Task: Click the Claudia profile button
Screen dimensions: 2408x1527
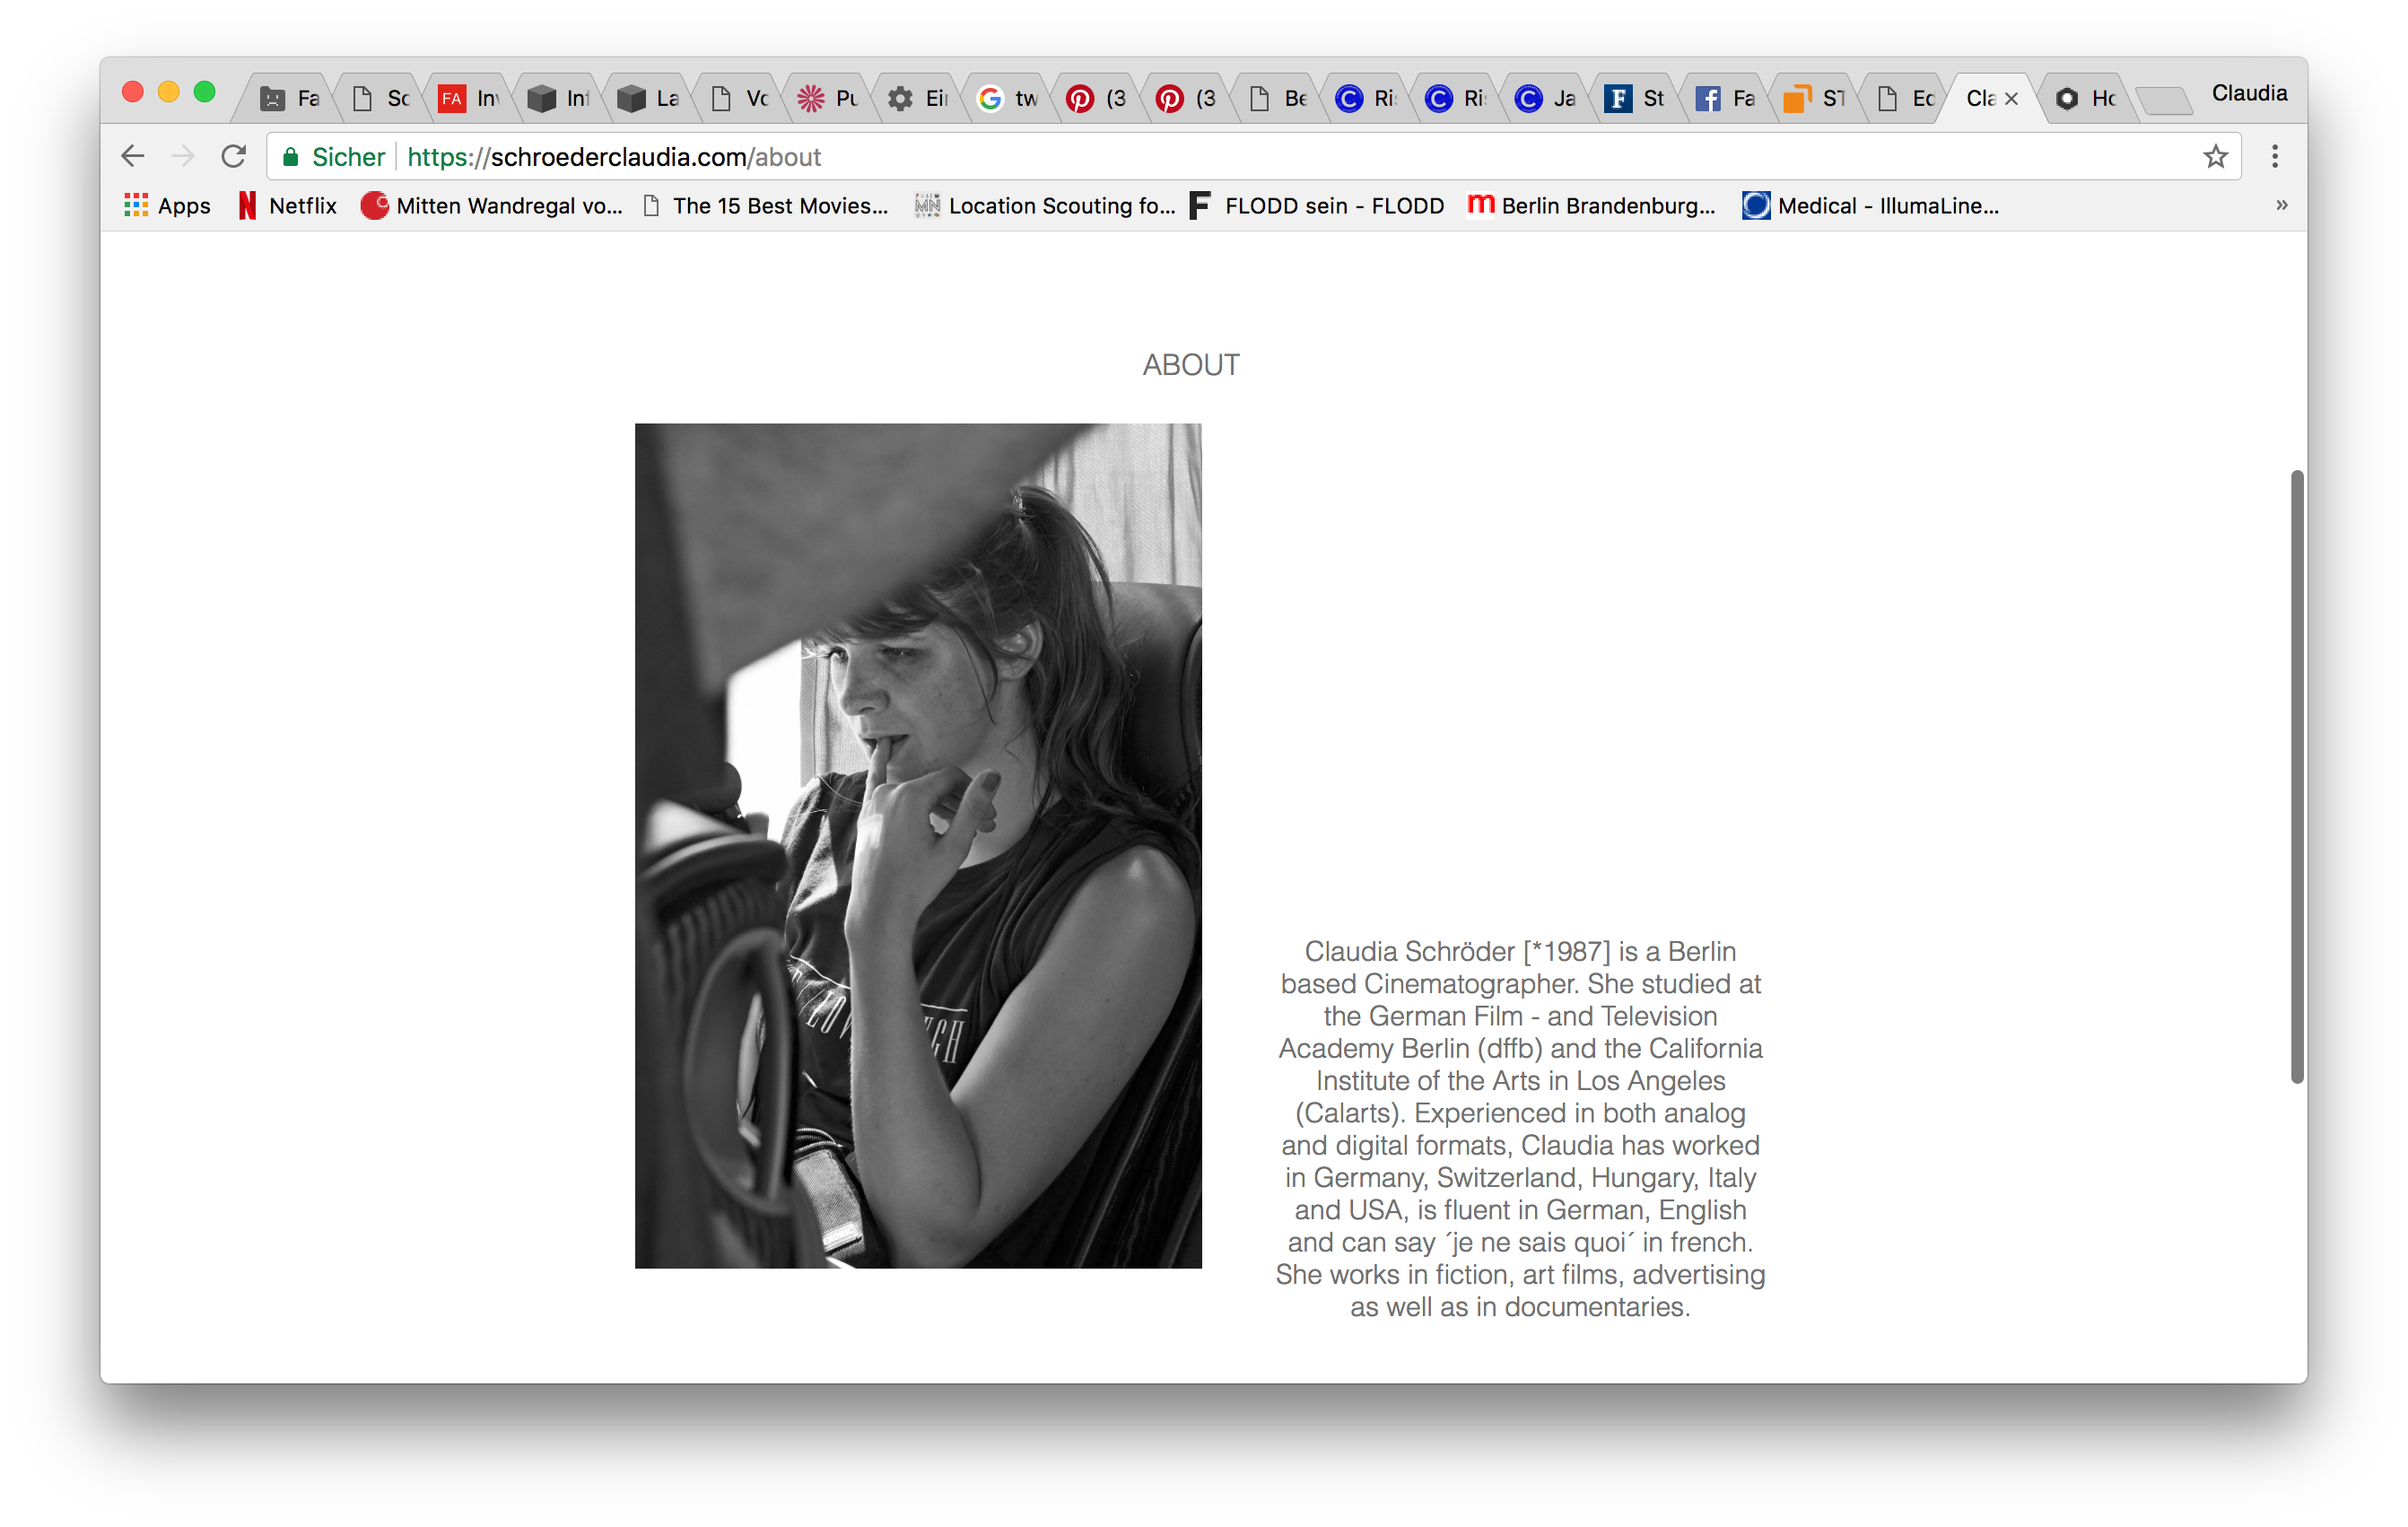Action: click(x=2248, y=93)
